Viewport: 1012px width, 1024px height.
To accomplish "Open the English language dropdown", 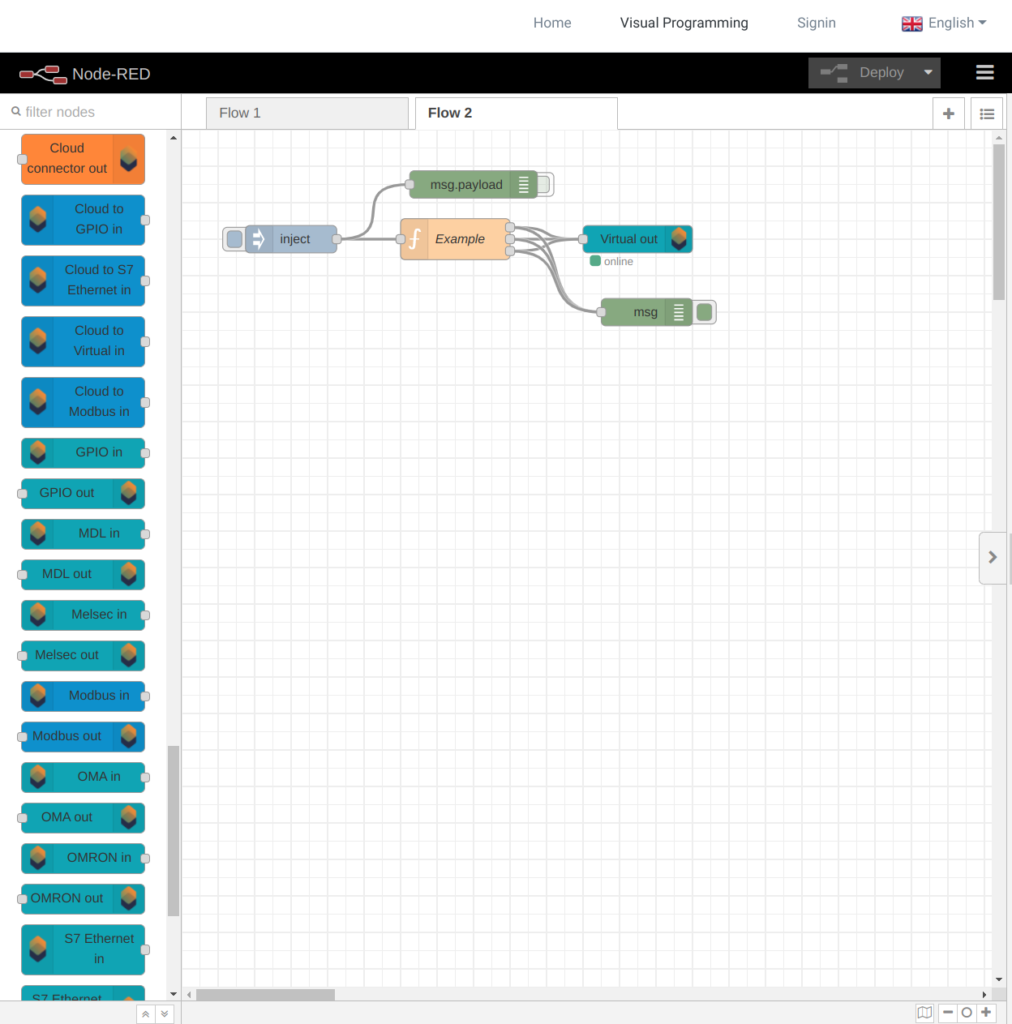I will click(944, 24).
